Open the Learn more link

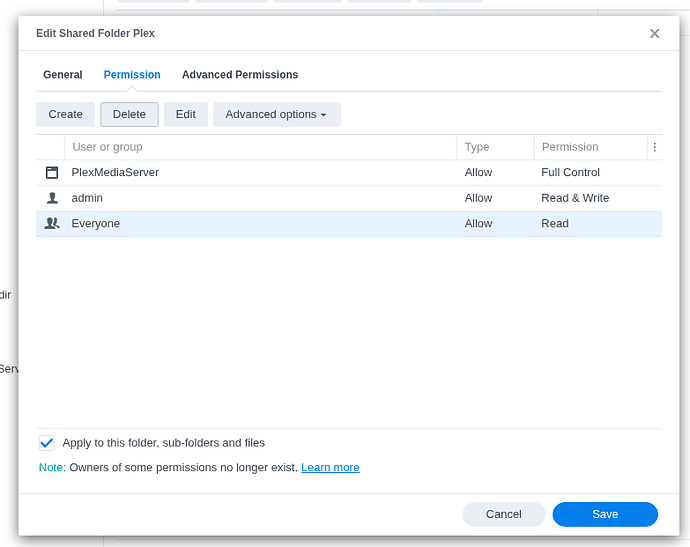[x=330, y=467]
